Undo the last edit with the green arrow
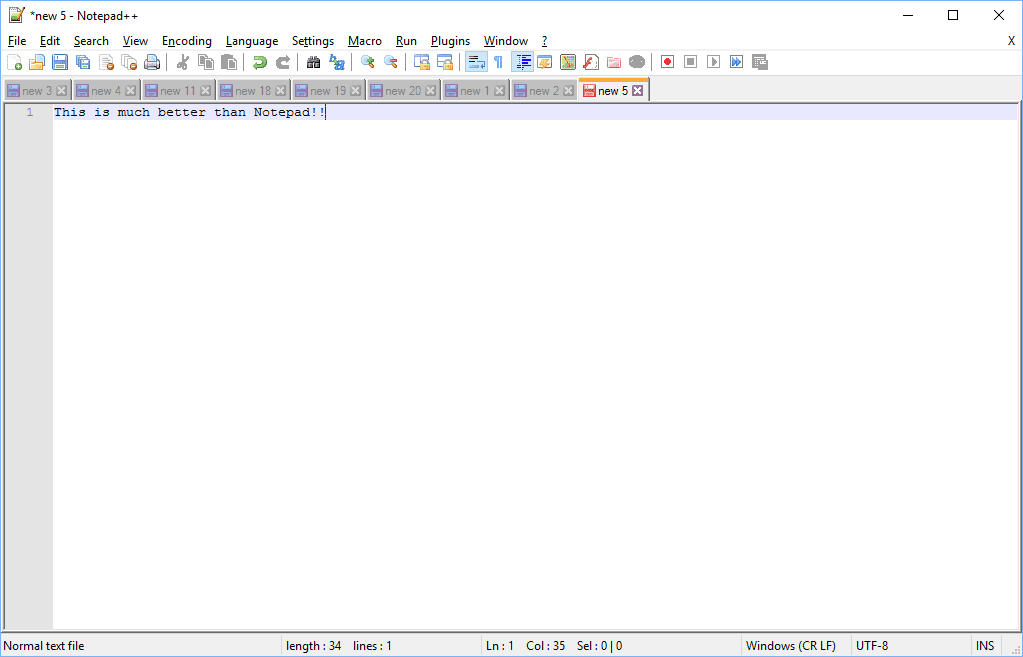This screenshot has width=1023, height=657. 260,62
